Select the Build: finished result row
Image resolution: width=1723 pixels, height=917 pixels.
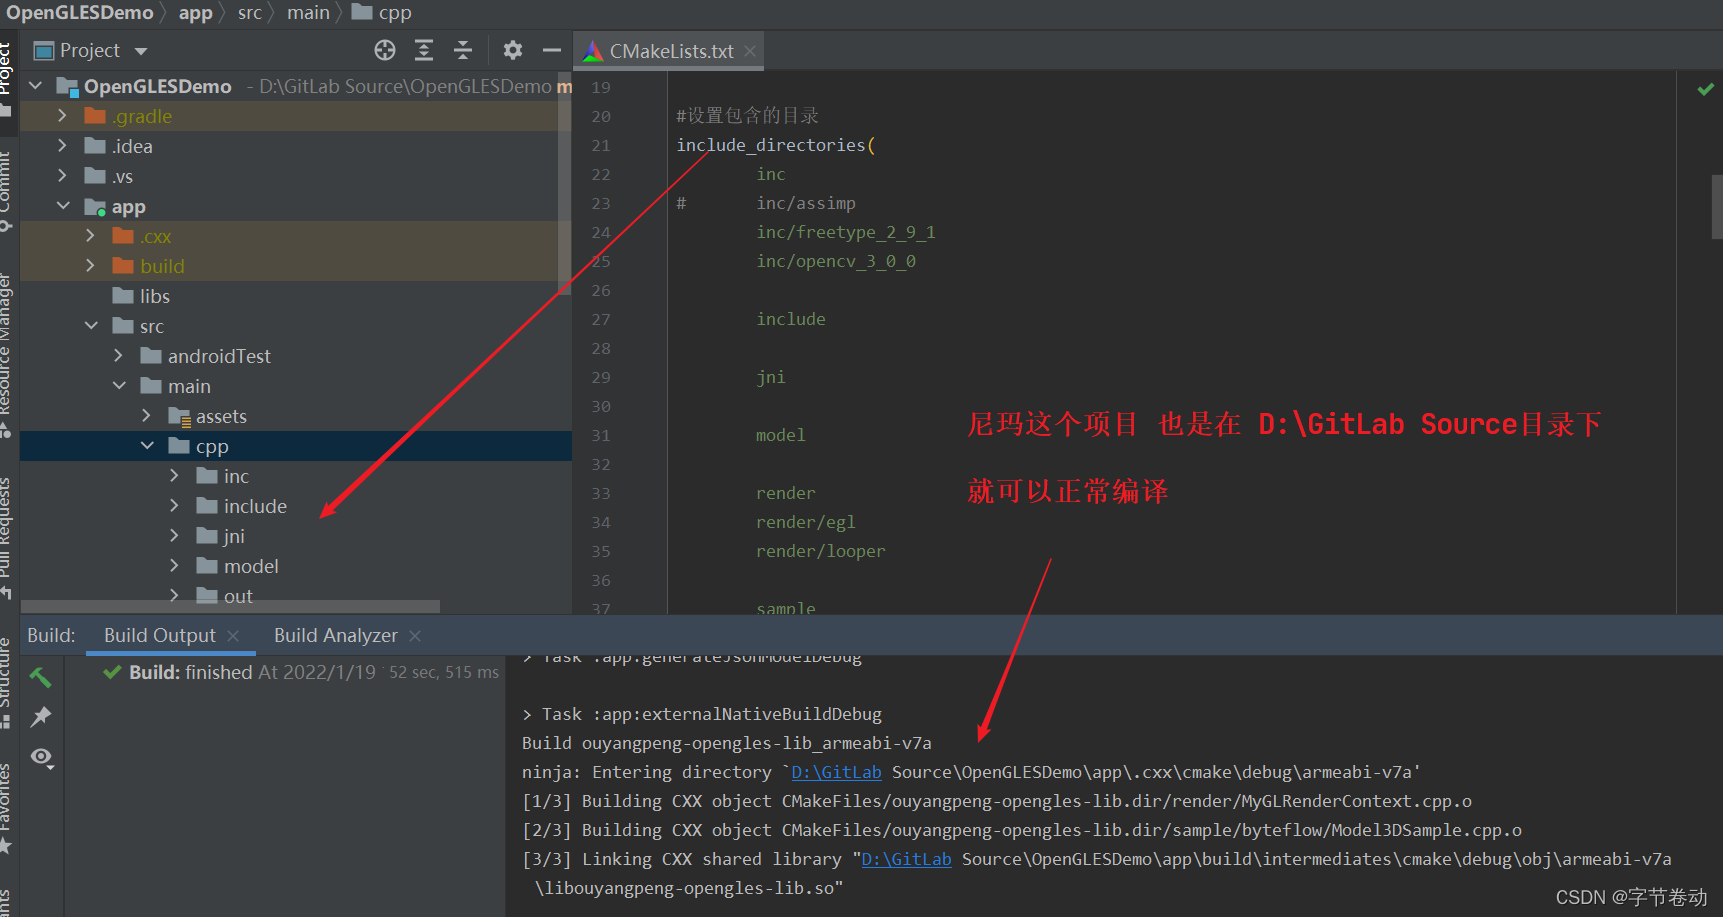[300, 672]
